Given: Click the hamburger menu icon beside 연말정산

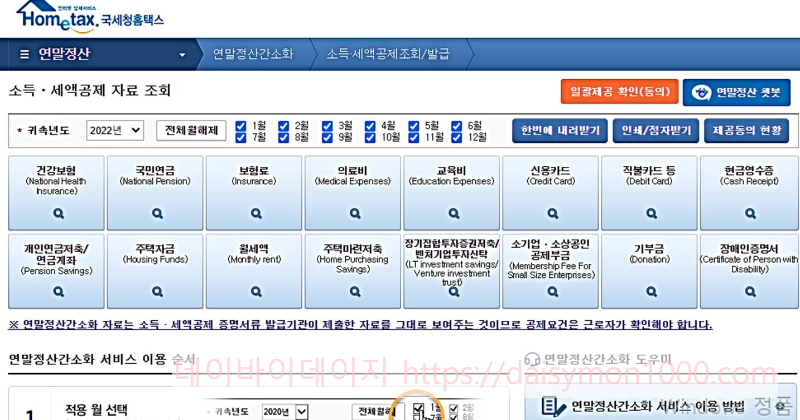Looking at the screenshot, I should (x=24, y=54).
